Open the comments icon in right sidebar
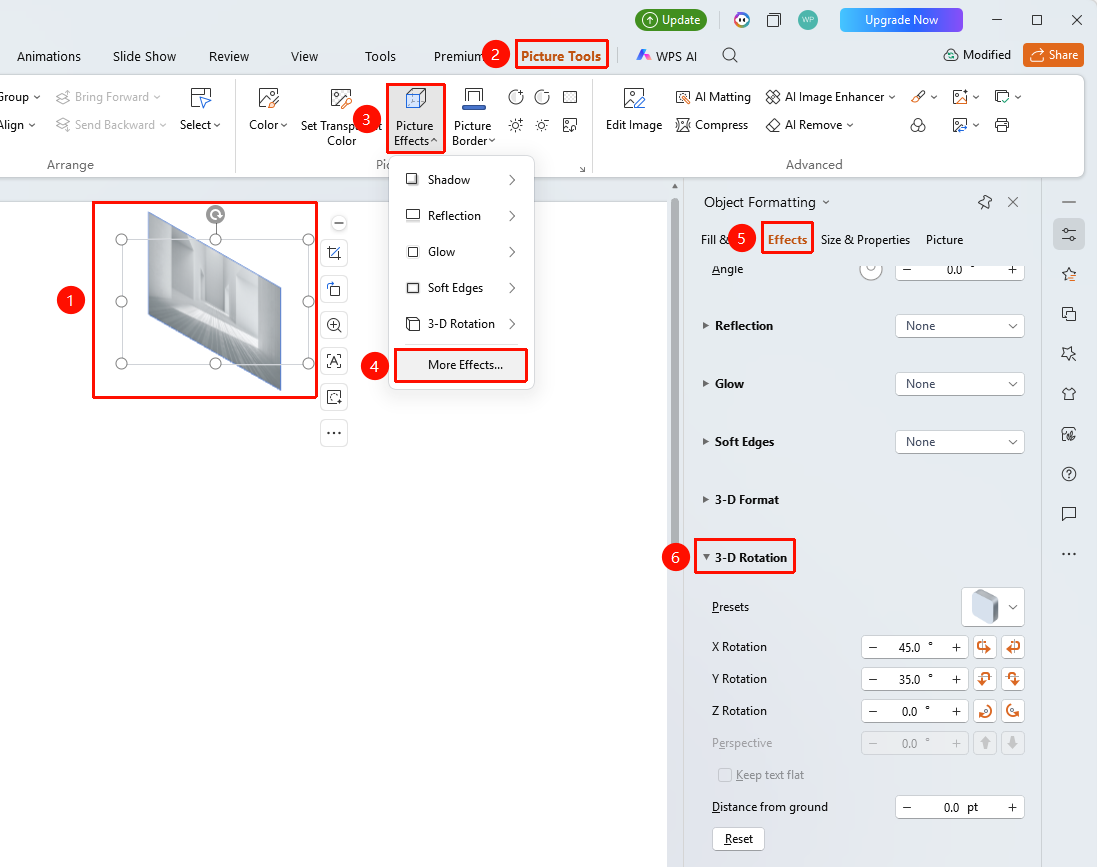 coord(1069,514)
